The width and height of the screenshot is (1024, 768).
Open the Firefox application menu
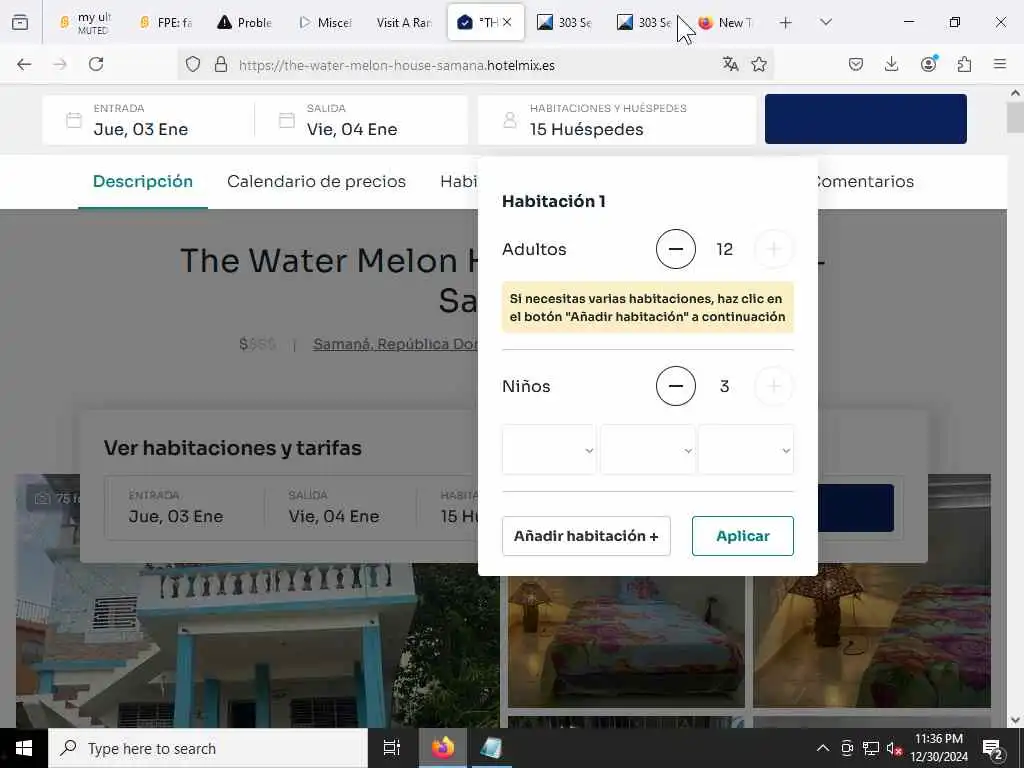tap(1000, 64)
